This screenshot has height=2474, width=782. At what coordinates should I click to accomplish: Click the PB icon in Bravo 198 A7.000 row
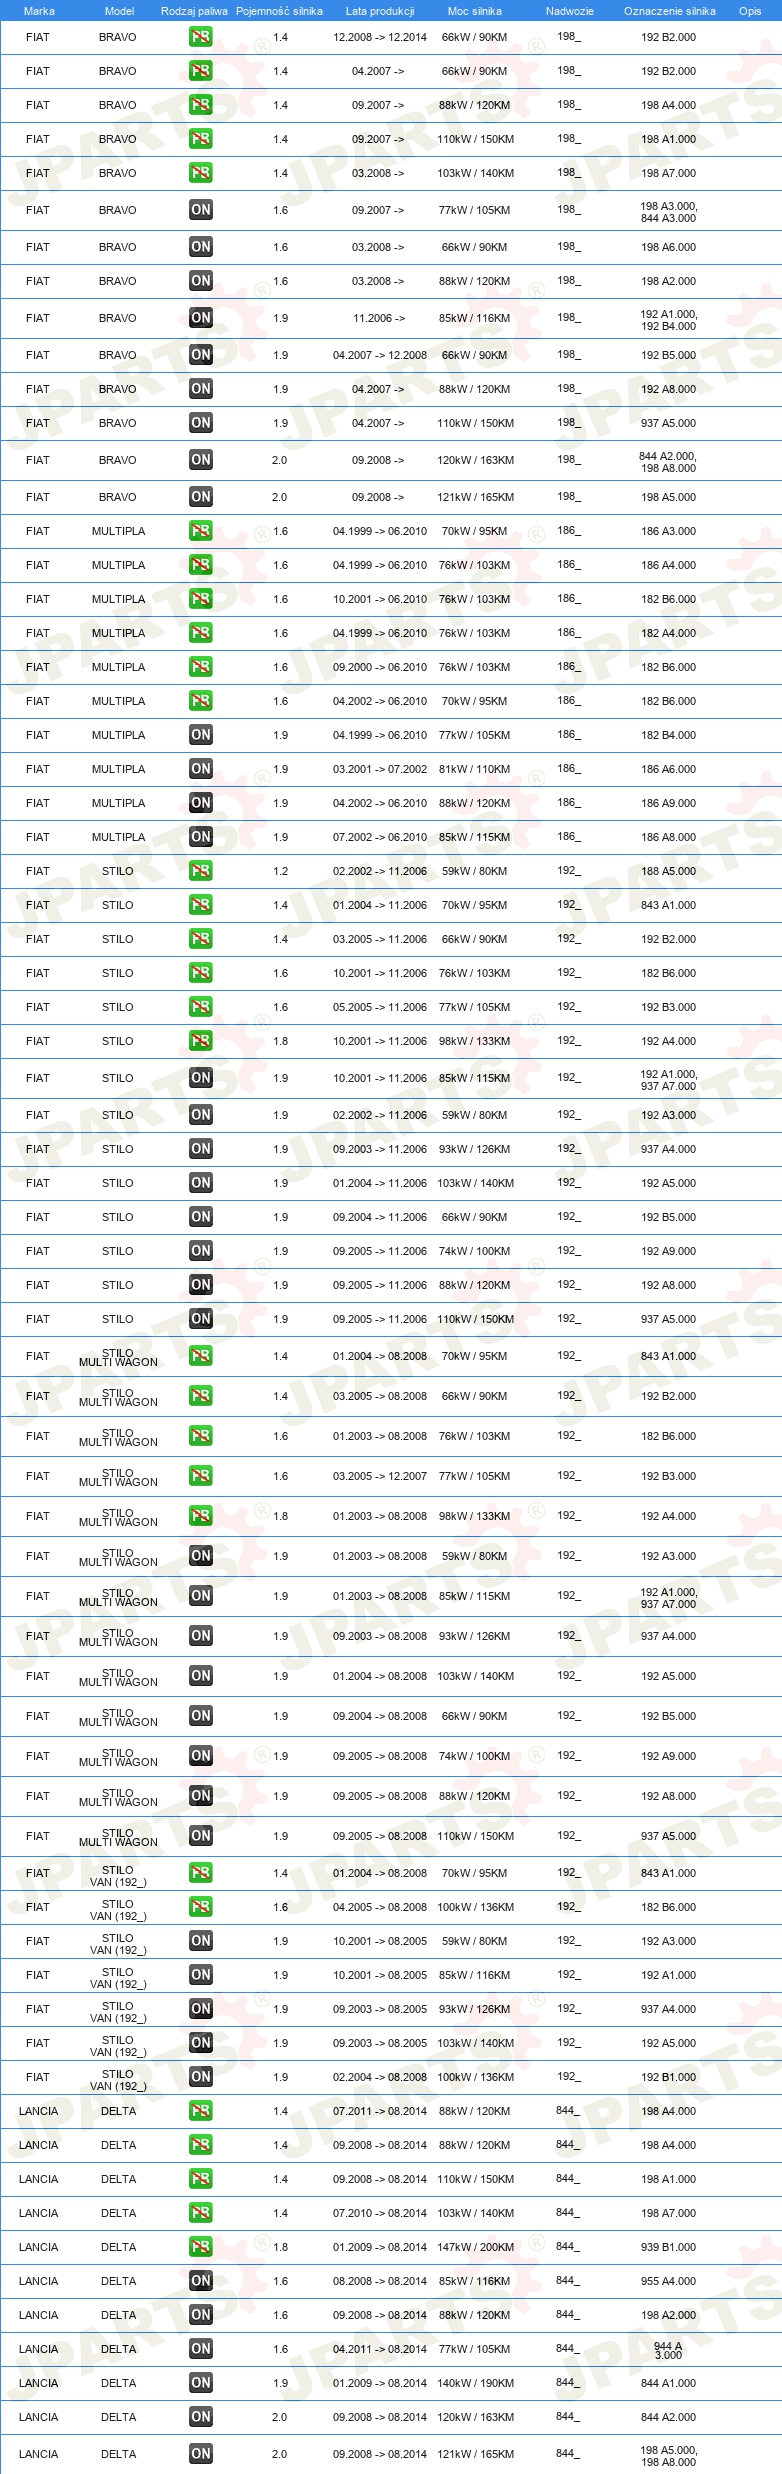point(200,173)
